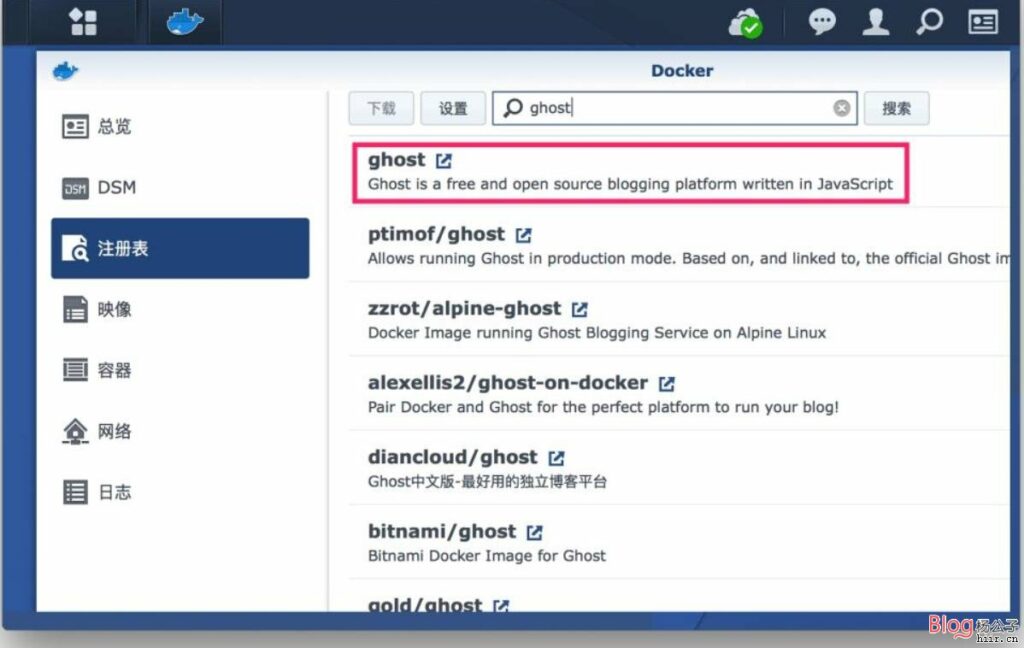Open the notifications chat bubble icon
Viewport: 1024px width, 648px height.
tap(822, 22)
